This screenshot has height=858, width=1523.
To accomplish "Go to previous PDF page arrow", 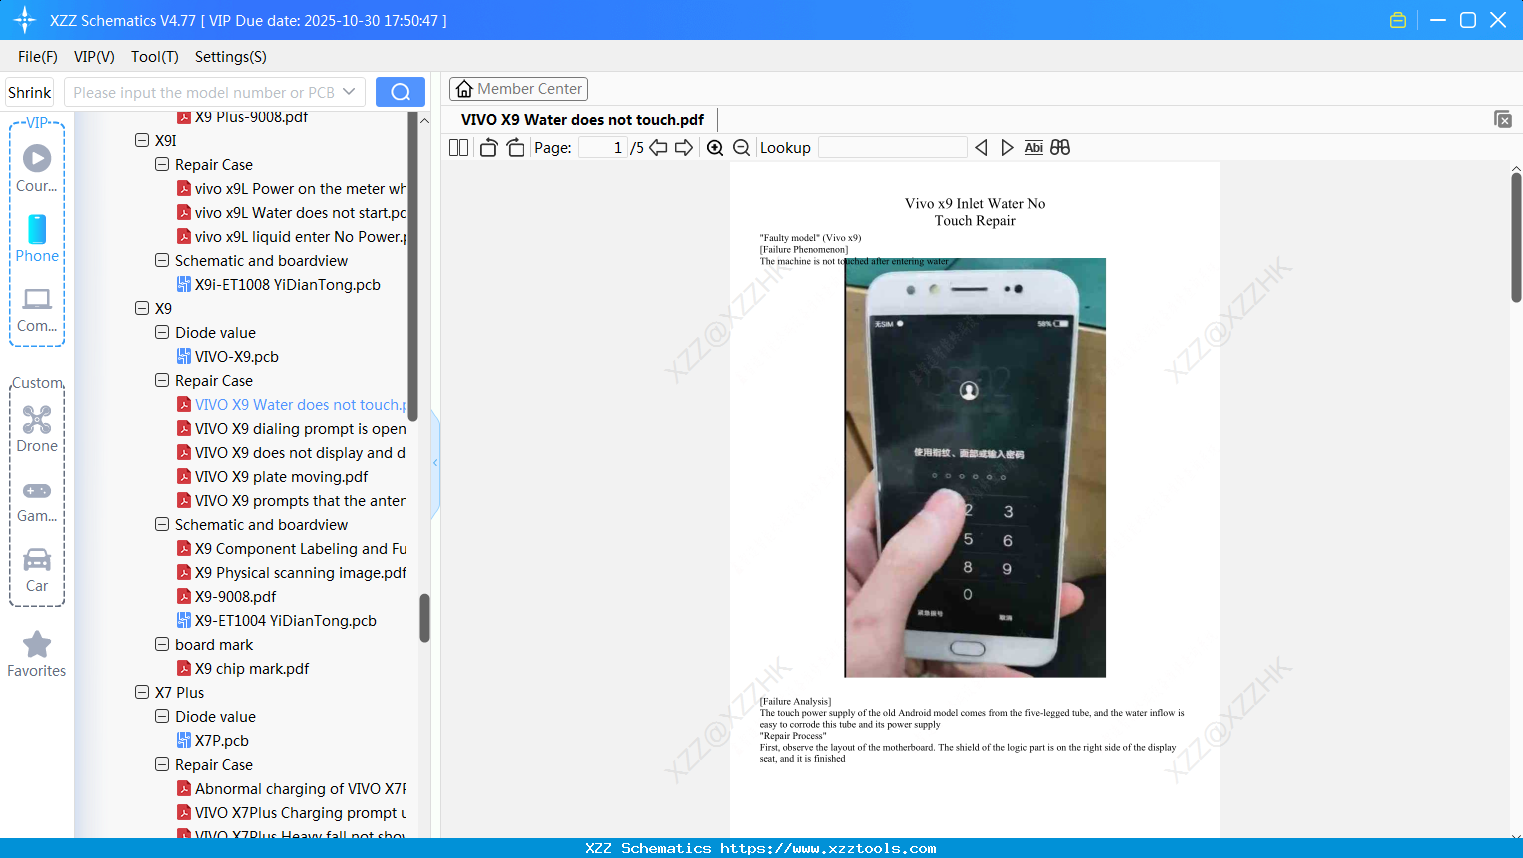I will (658, 147).
